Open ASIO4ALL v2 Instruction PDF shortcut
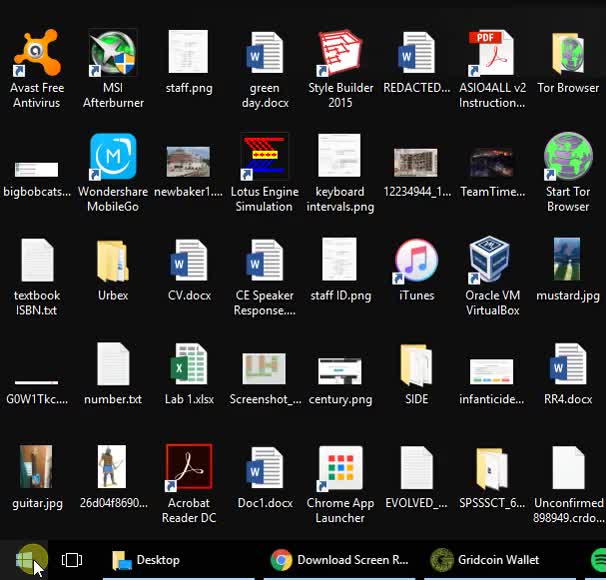The height and width of the screenshot is (580, 606). pos(492,53)
